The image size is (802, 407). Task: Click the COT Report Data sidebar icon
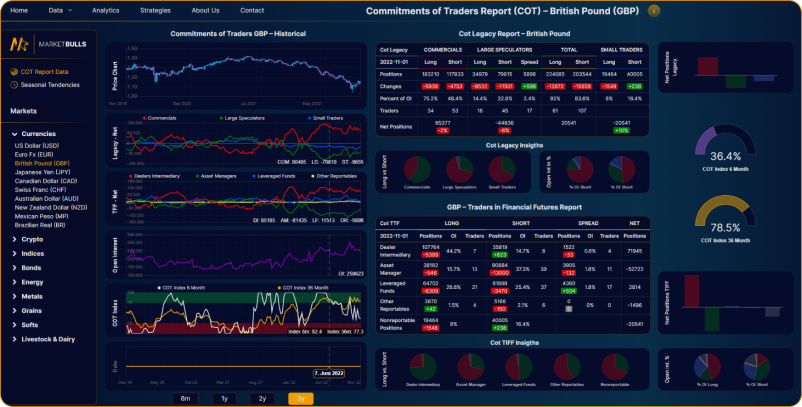[14, 72]
